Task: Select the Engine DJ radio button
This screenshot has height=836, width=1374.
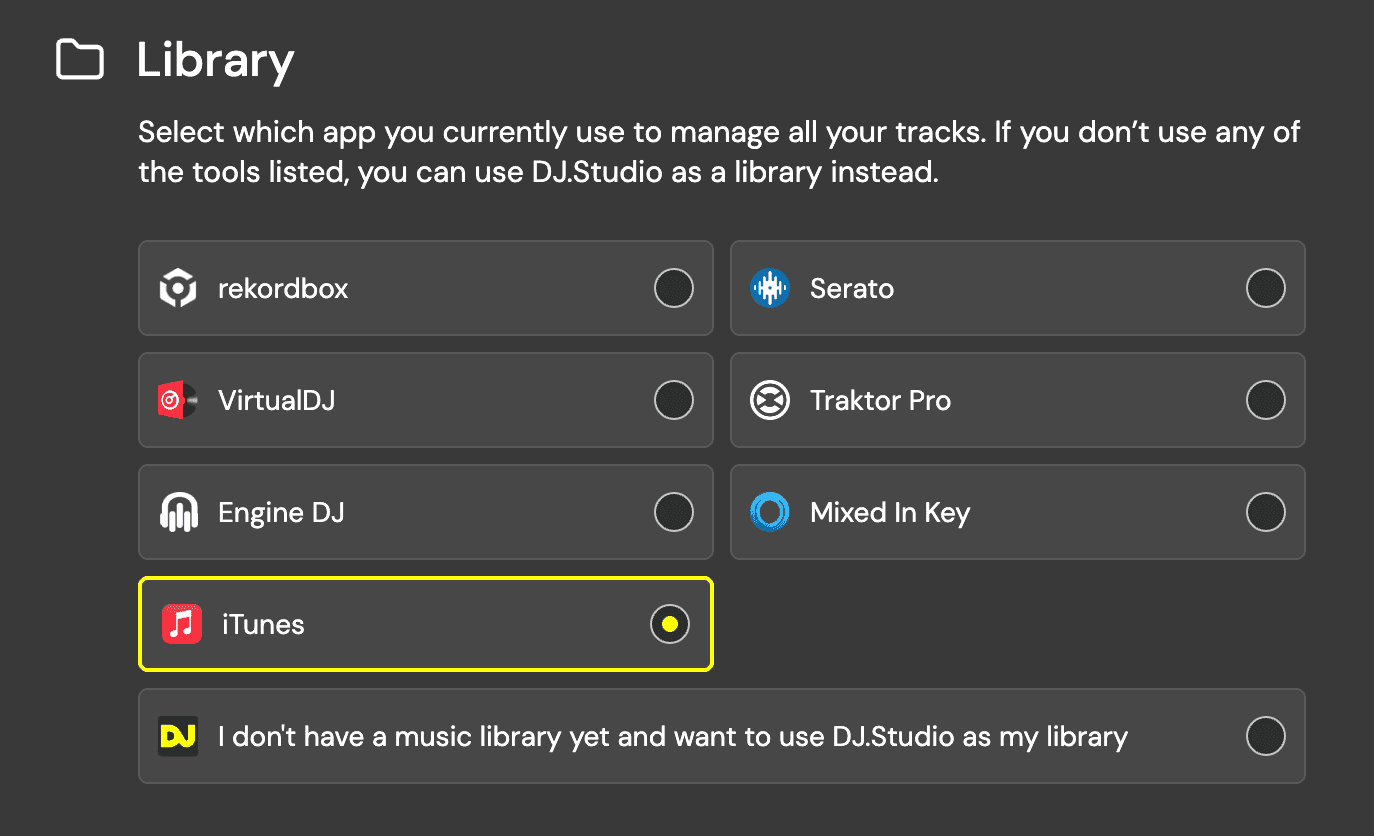Action: pos(674,512)
